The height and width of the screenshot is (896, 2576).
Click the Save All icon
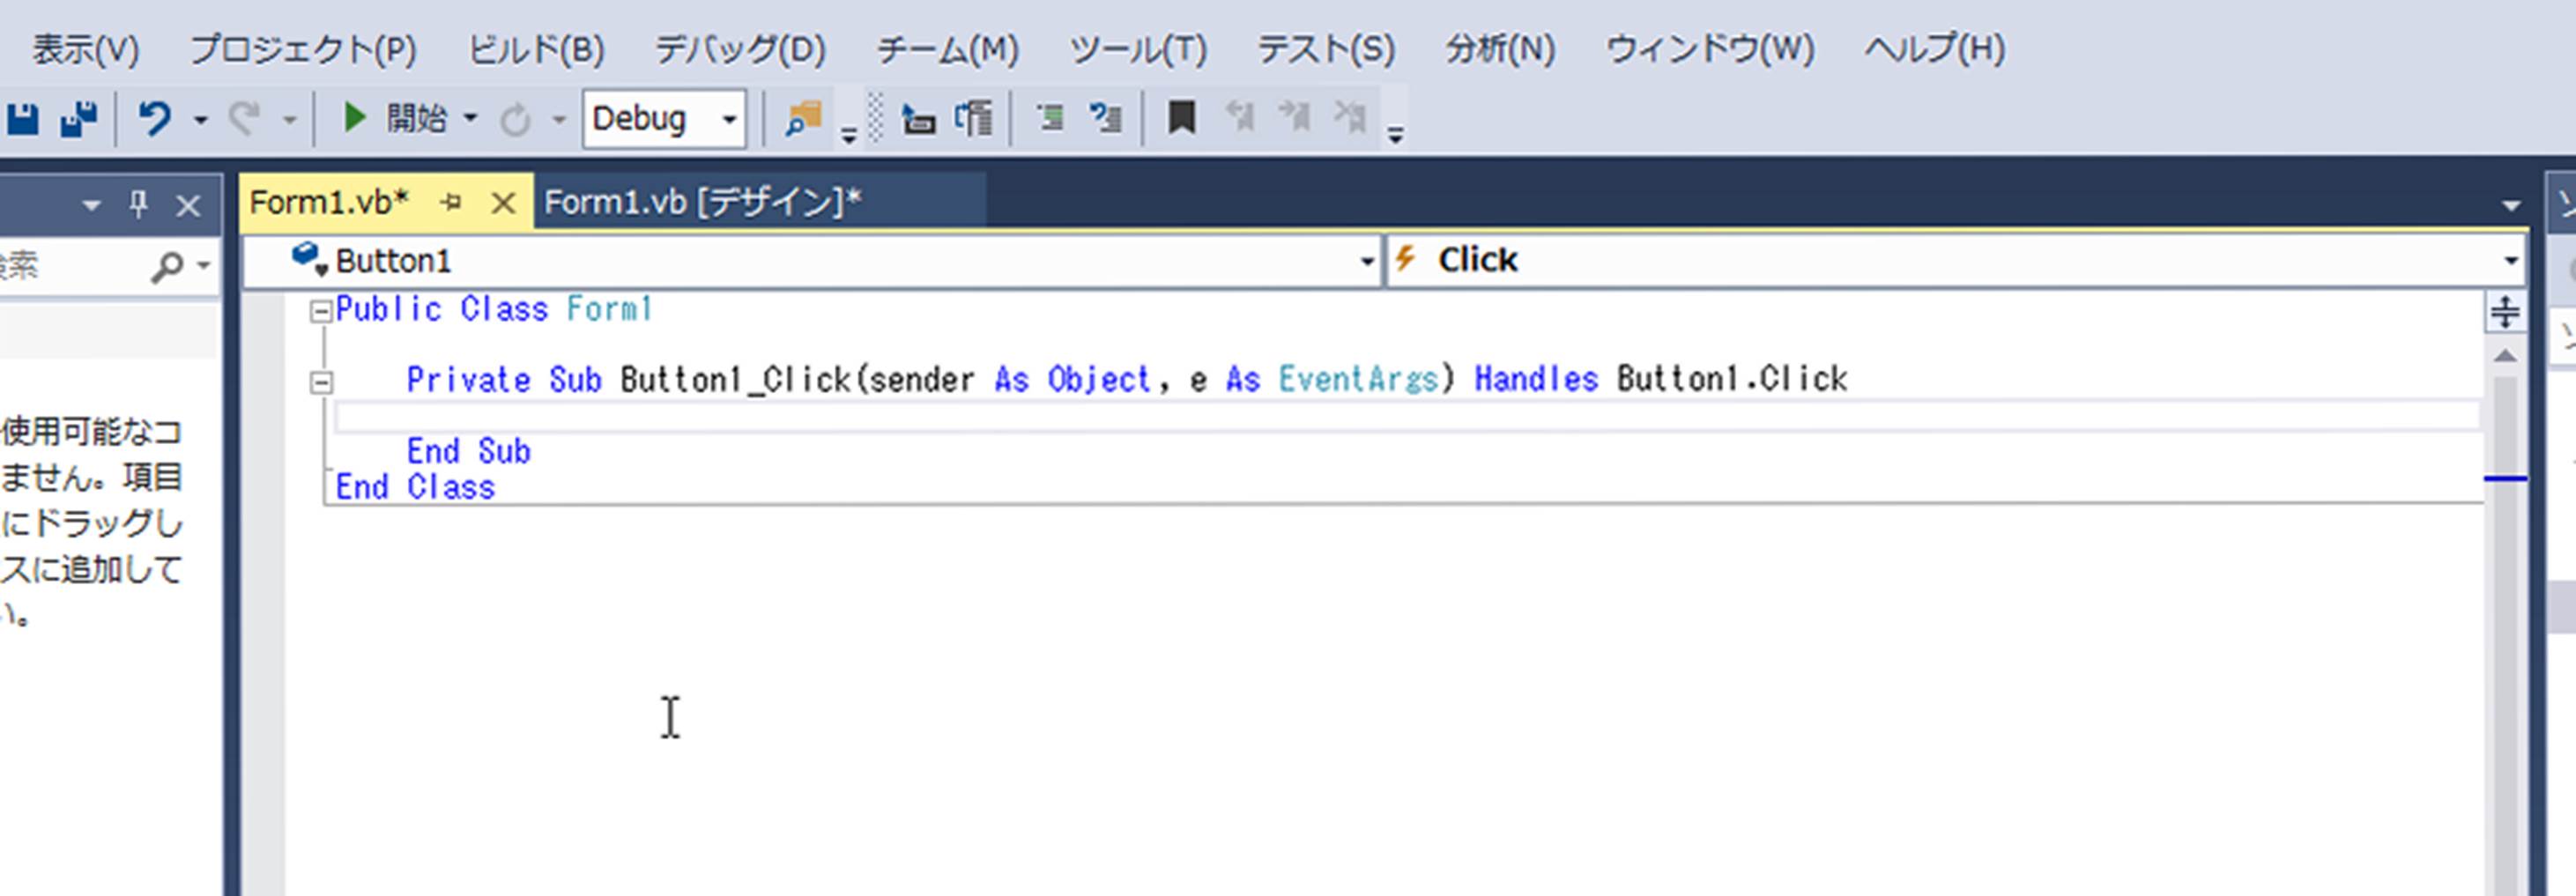pos(78,119)
